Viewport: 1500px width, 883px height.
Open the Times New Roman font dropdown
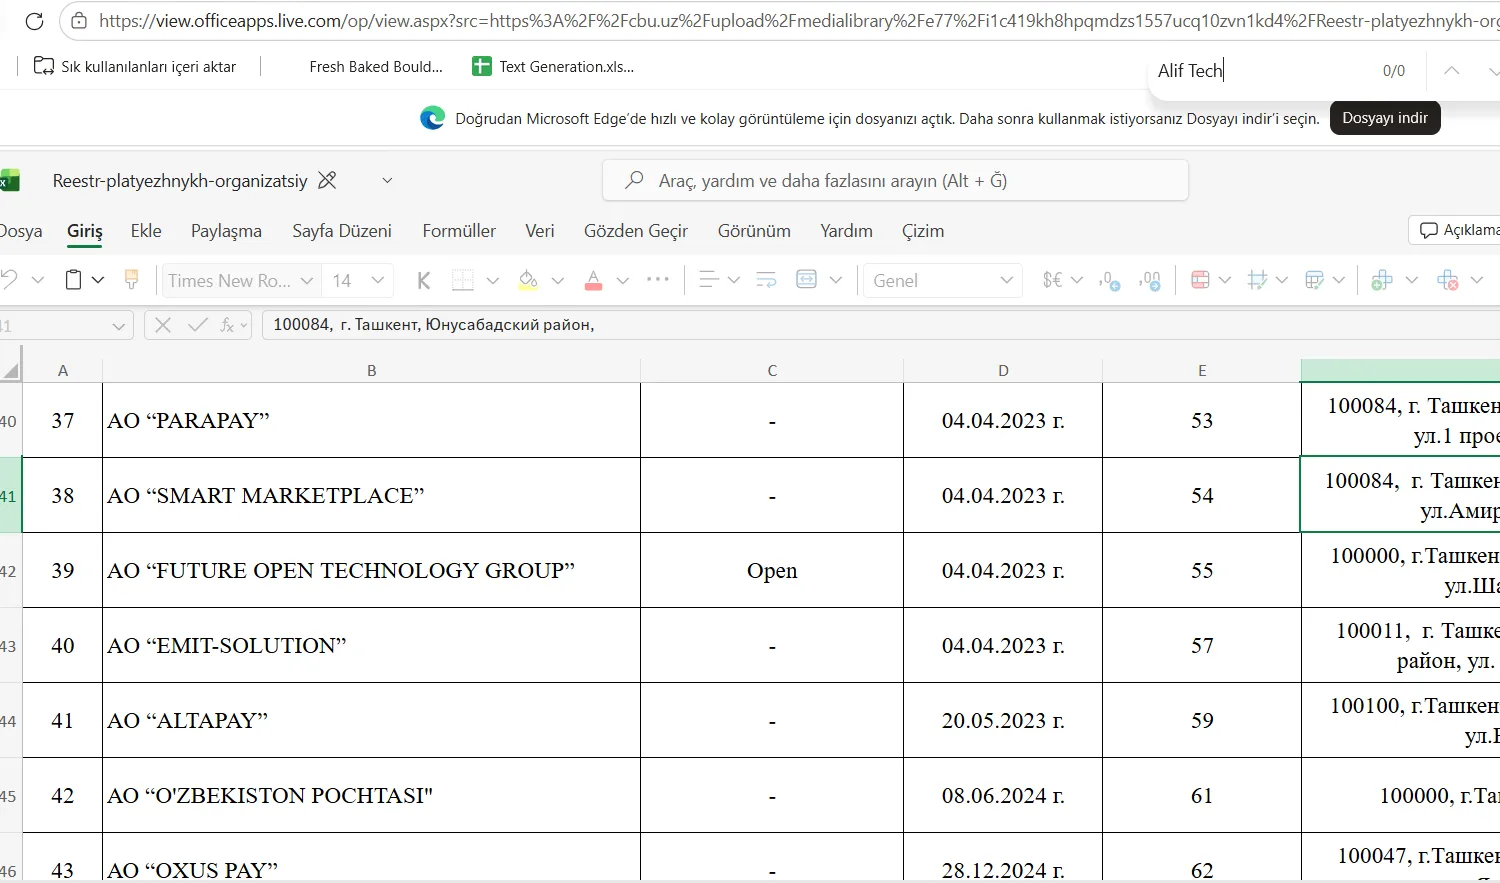pos(240,281)
